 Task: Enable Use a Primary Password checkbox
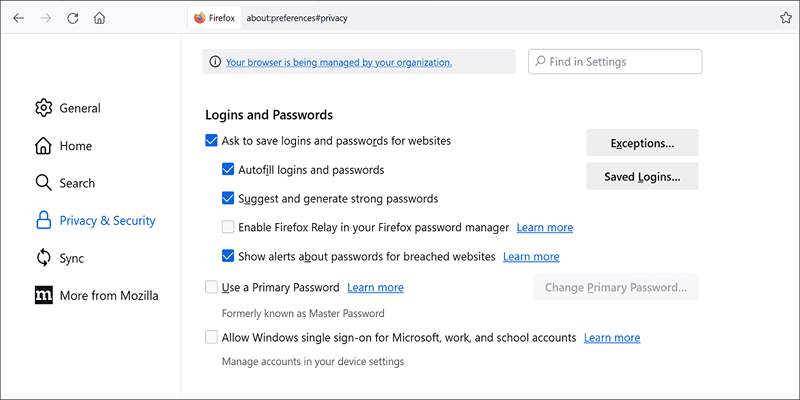(211, 287)
